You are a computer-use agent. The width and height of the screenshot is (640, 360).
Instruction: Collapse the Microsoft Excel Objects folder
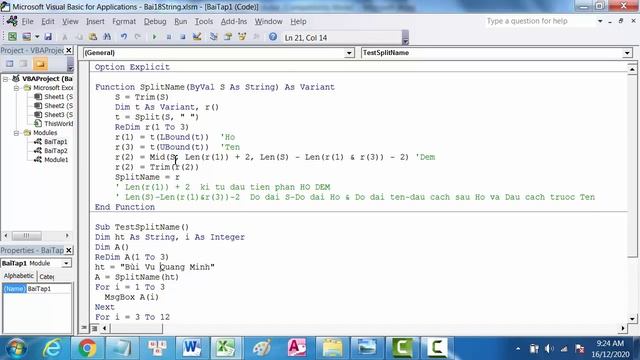[16, 88]
